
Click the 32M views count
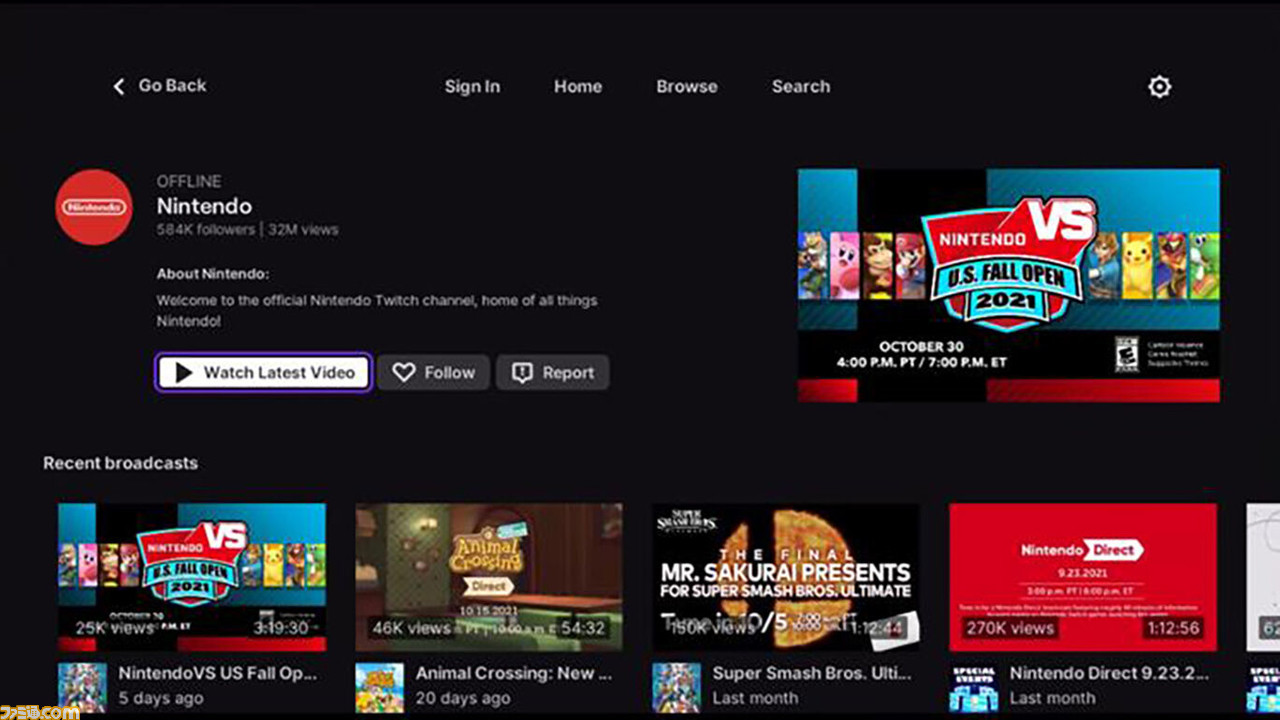[x=303, y=229]
